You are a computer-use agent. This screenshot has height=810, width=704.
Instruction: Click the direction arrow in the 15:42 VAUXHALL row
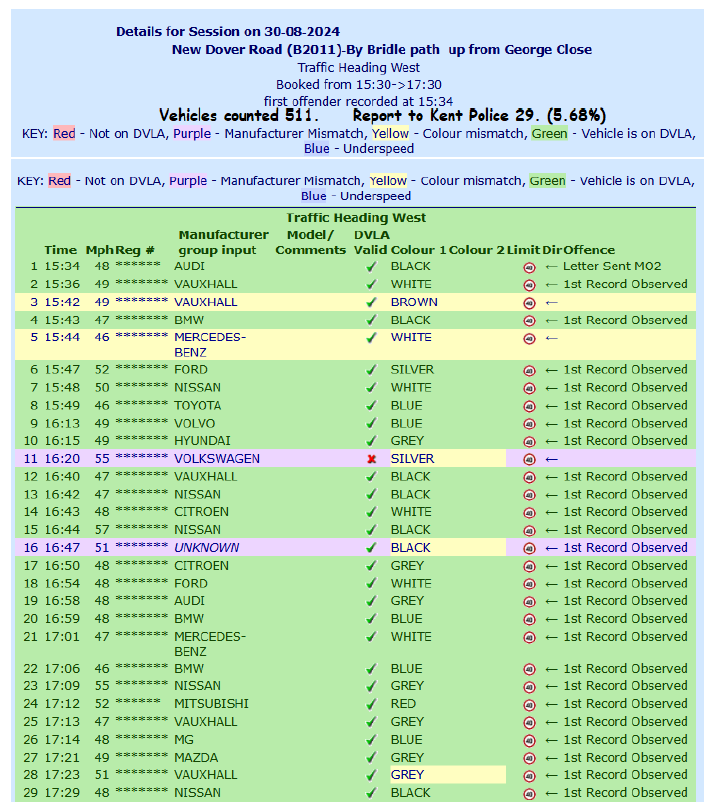coord(551,303)
